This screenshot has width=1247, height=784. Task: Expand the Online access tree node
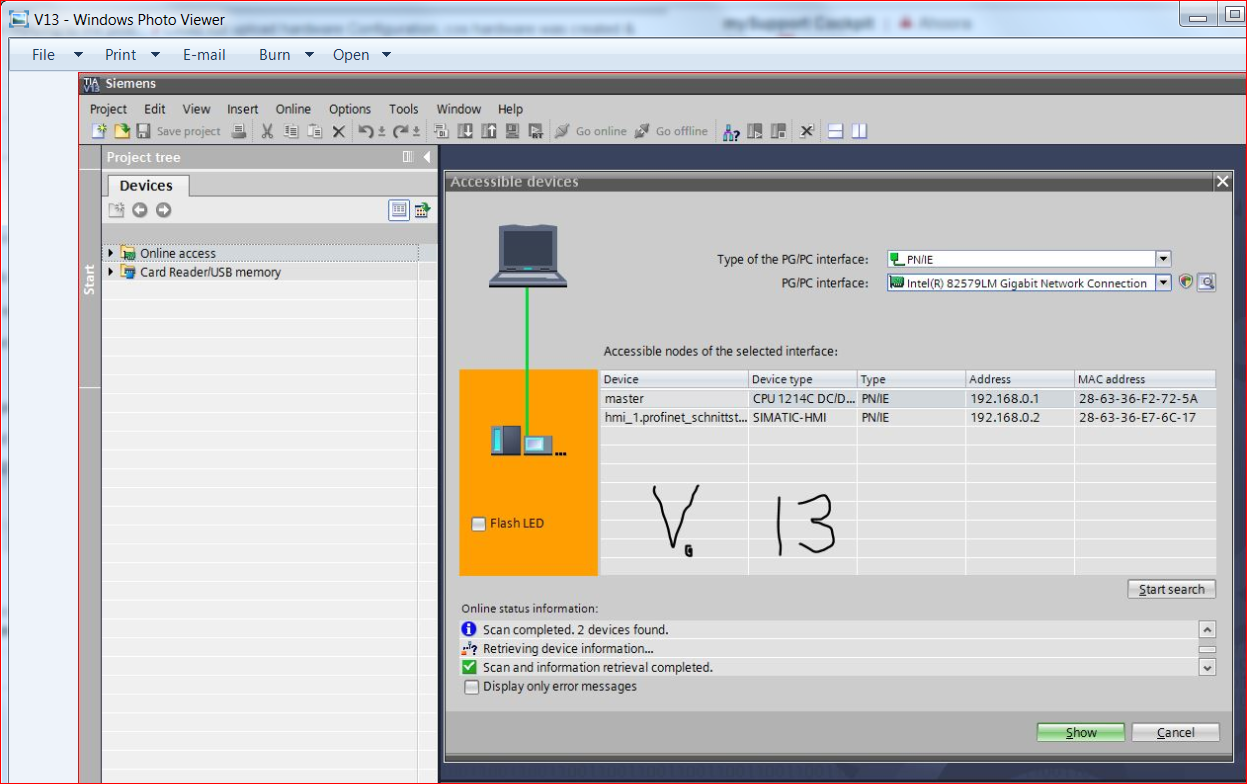pos(111,253)
